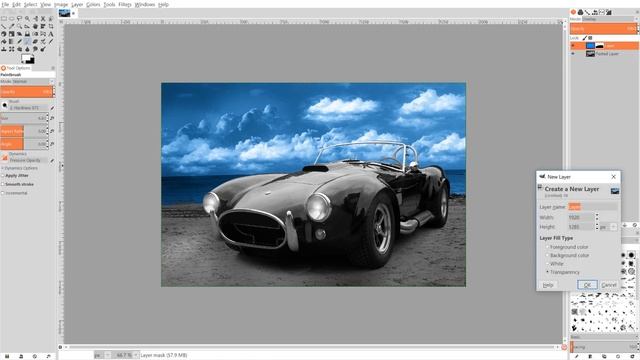Select the Eraser tool
The height and width of the screenshot is (360, 640).
point(35,42)
